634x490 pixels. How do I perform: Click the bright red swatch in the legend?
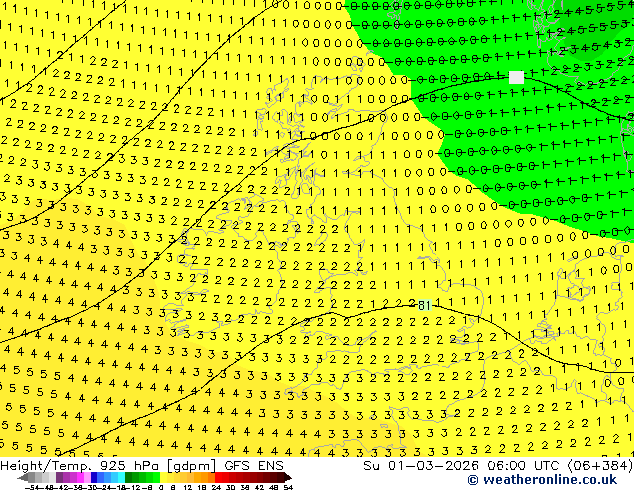click(218, 477)
